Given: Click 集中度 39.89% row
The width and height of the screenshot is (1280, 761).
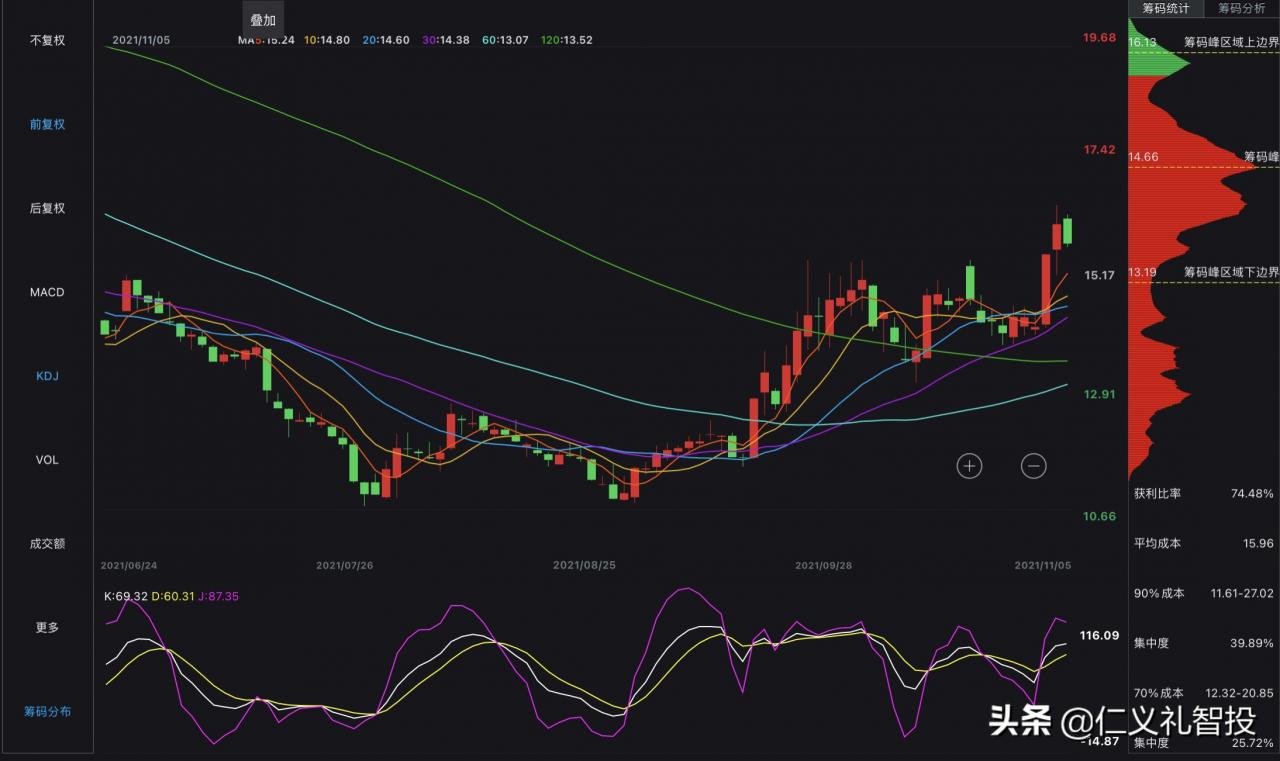Looking at the screenshot, I should click(x=1204, y=643).
